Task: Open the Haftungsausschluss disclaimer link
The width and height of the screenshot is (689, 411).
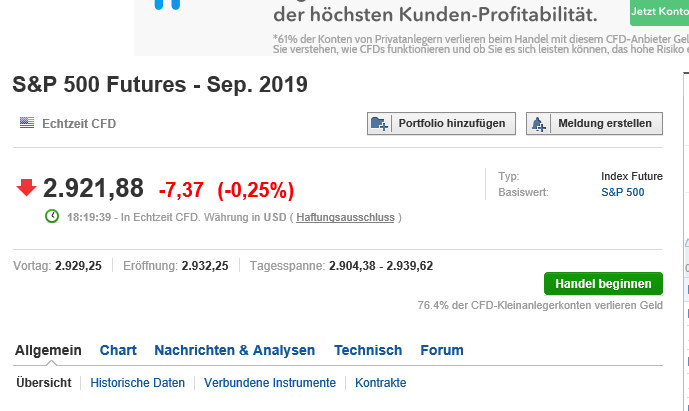Action: (x=345, y=217)
